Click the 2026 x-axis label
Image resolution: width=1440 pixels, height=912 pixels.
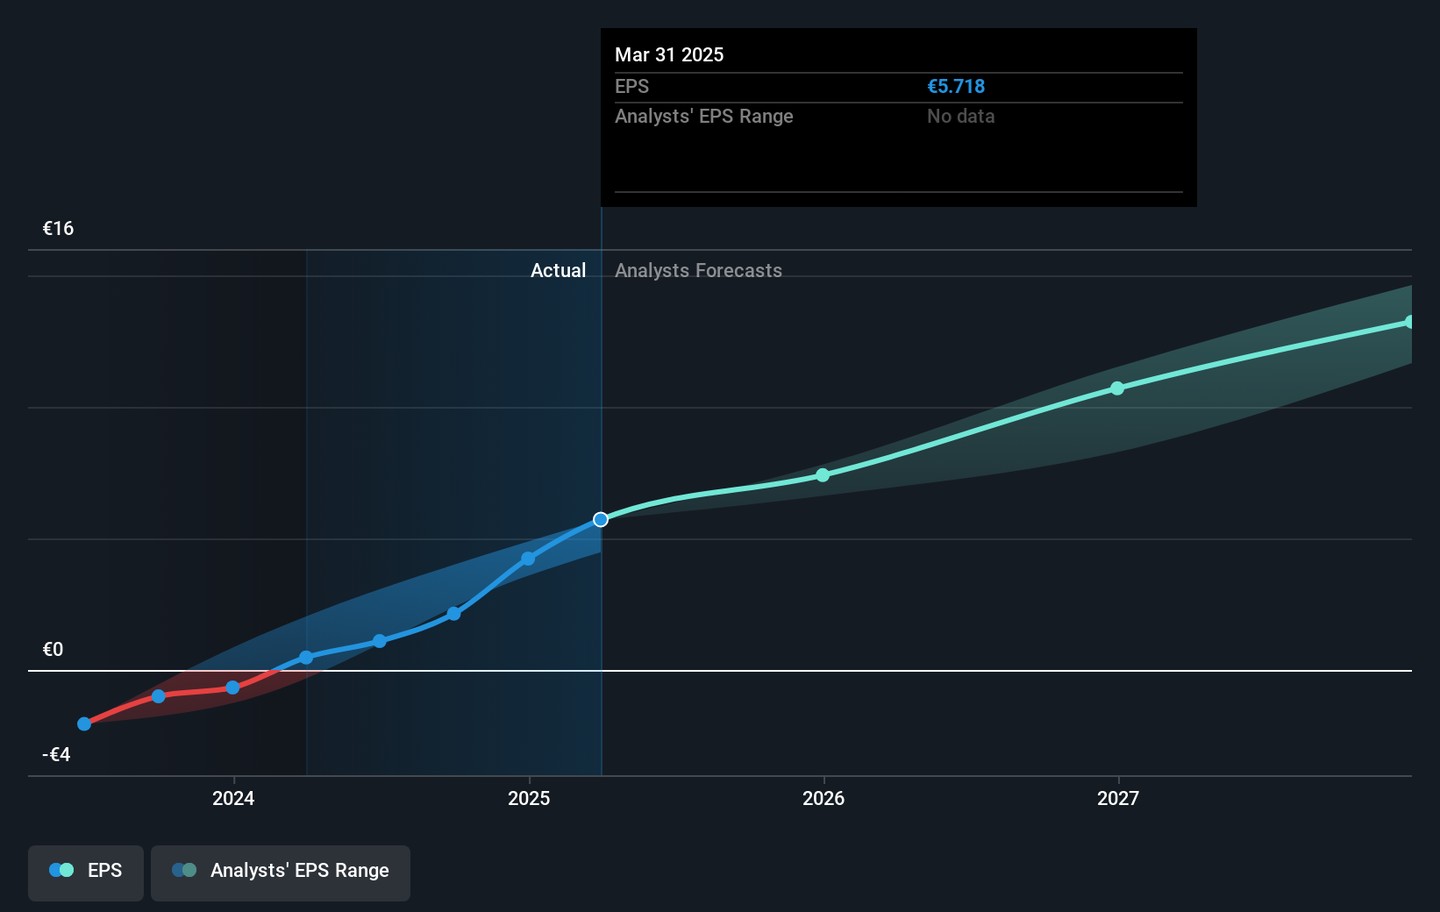click(823, 798)
